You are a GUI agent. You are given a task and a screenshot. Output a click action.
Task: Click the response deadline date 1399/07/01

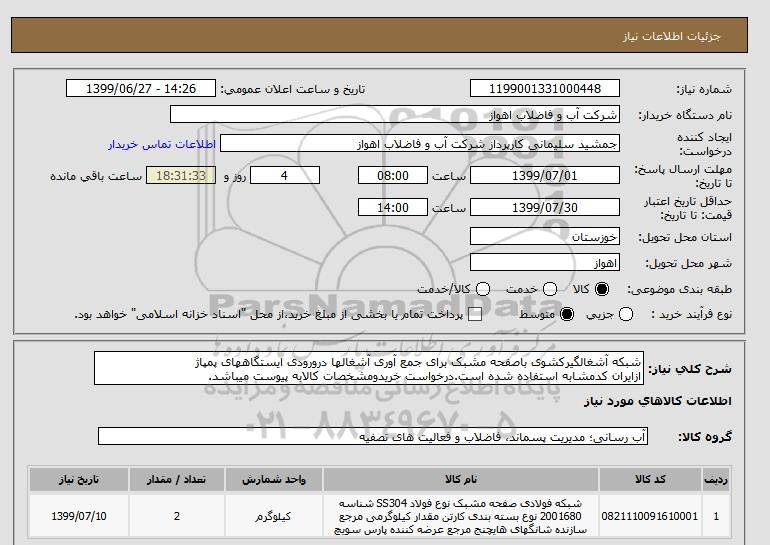click(545, 175)
